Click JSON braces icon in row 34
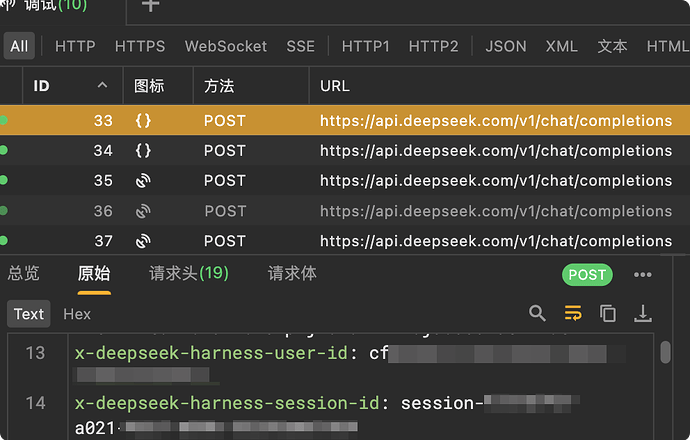This screenshot has width=690, height=440. pos(143,150)
